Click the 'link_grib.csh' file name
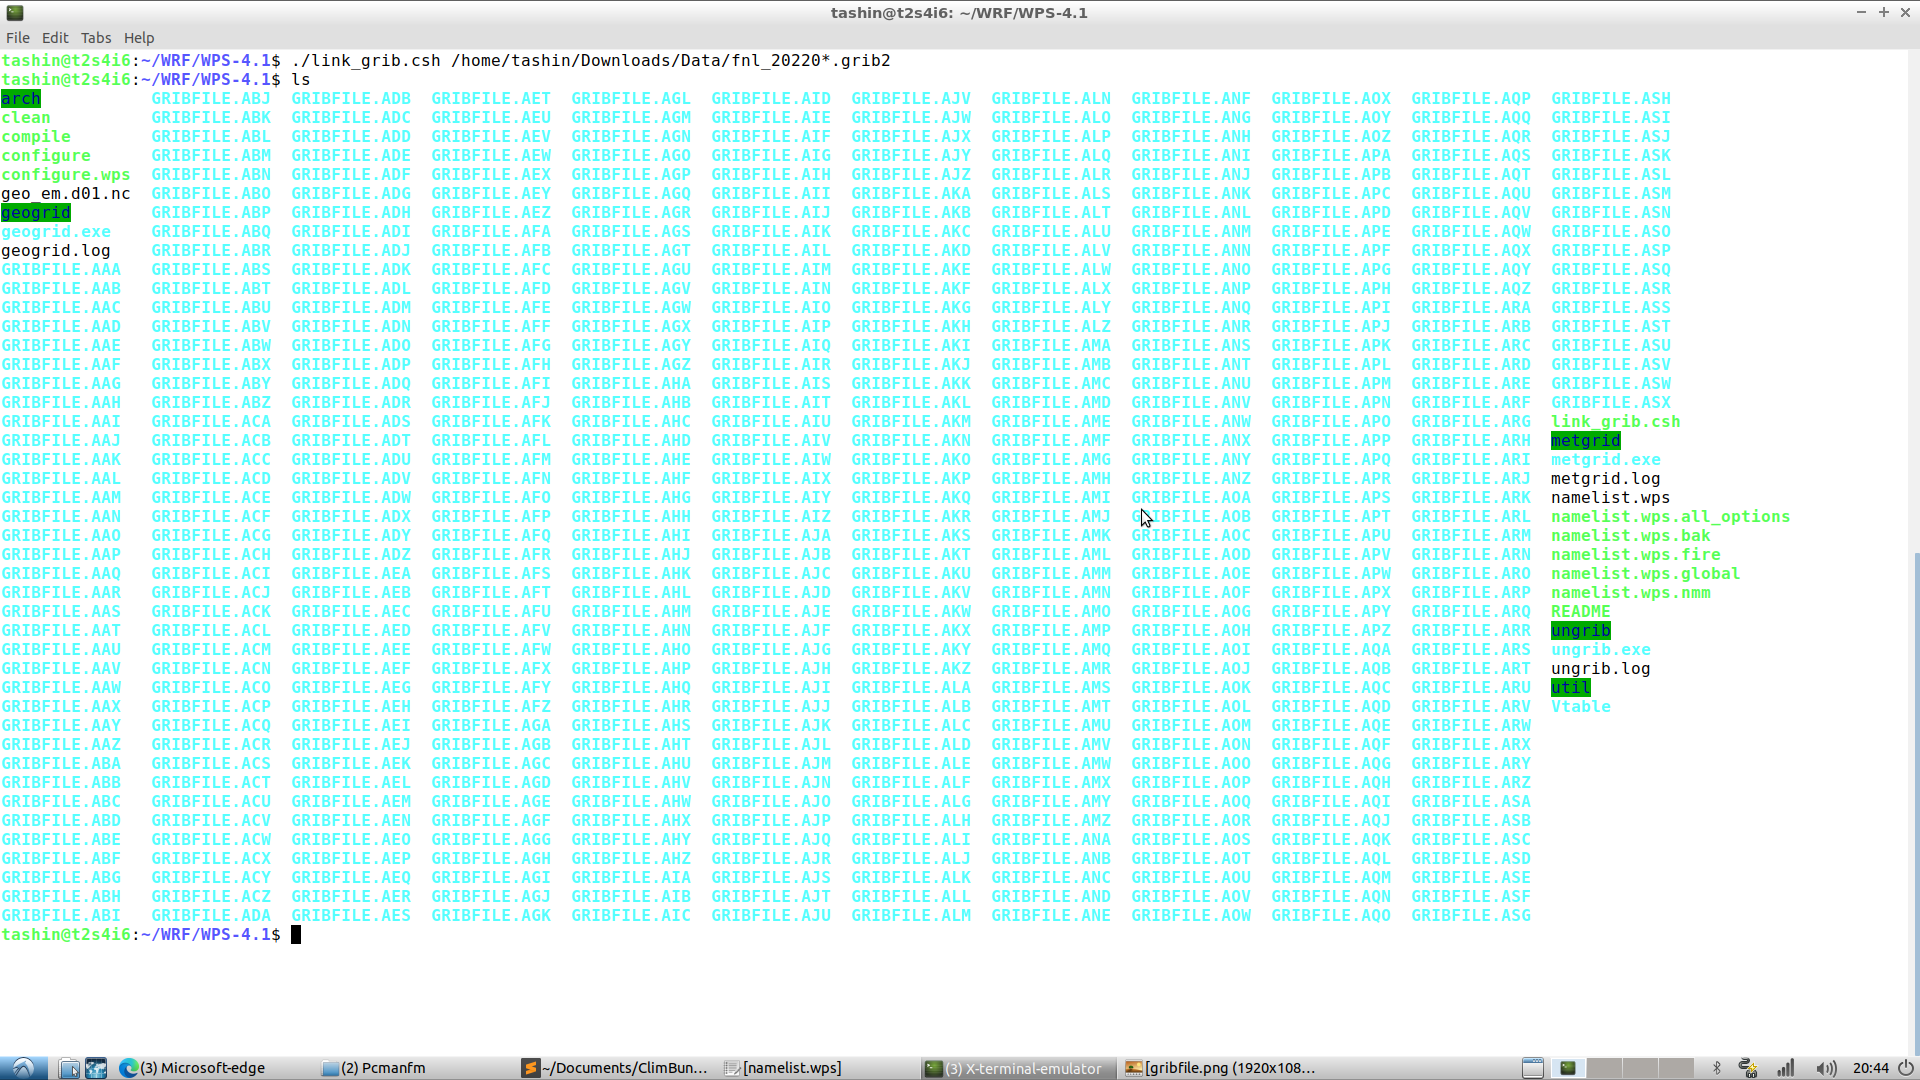The width and height of the screenshot is (1920, 1080). click(x=1616, y=421)
